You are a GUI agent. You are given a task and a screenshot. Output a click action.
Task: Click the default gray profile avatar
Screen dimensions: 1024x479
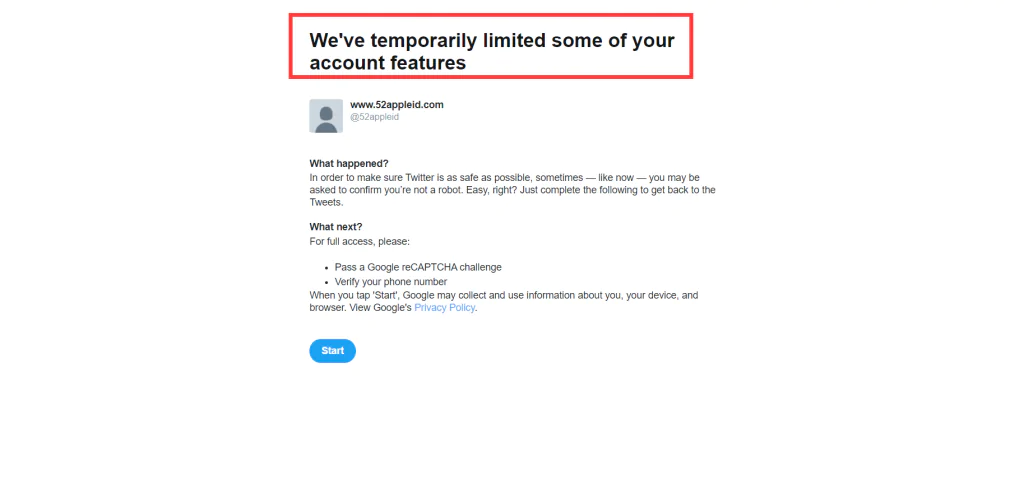[x=326, y=116]
